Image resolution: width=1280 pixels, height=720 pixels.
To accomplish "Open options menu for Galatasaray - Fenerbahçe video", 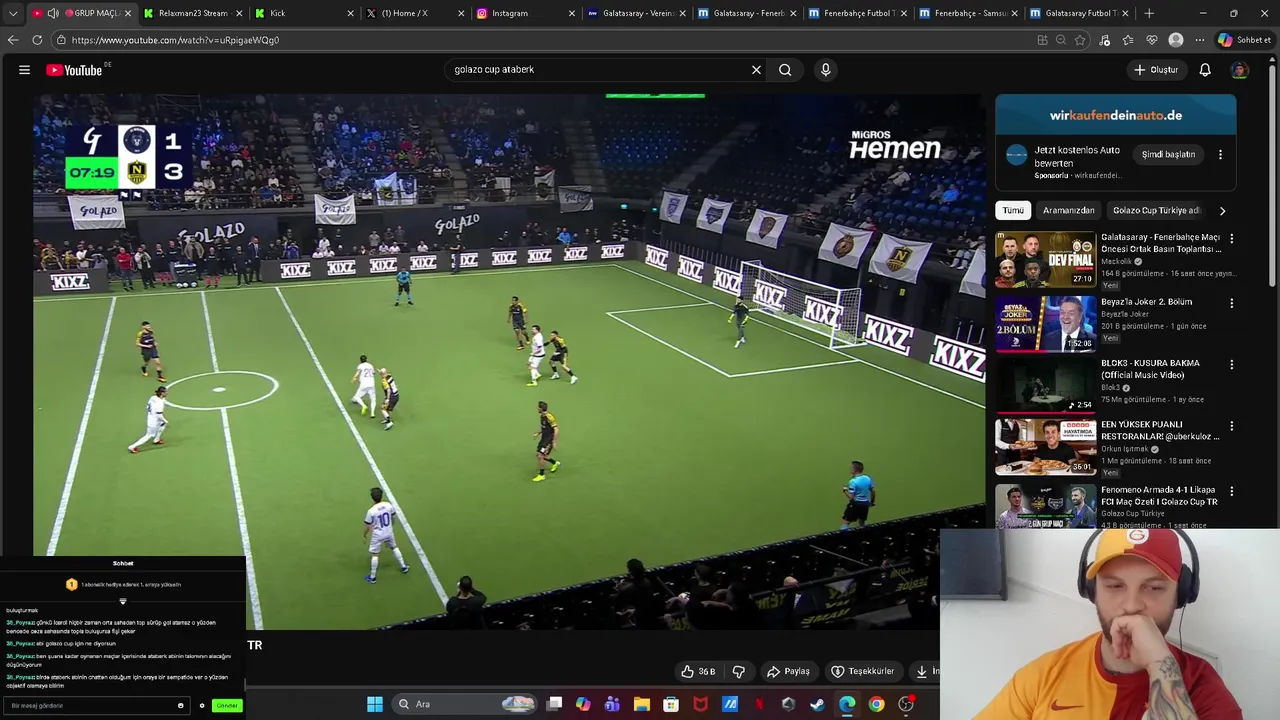I will click(x=1231, y=239).
